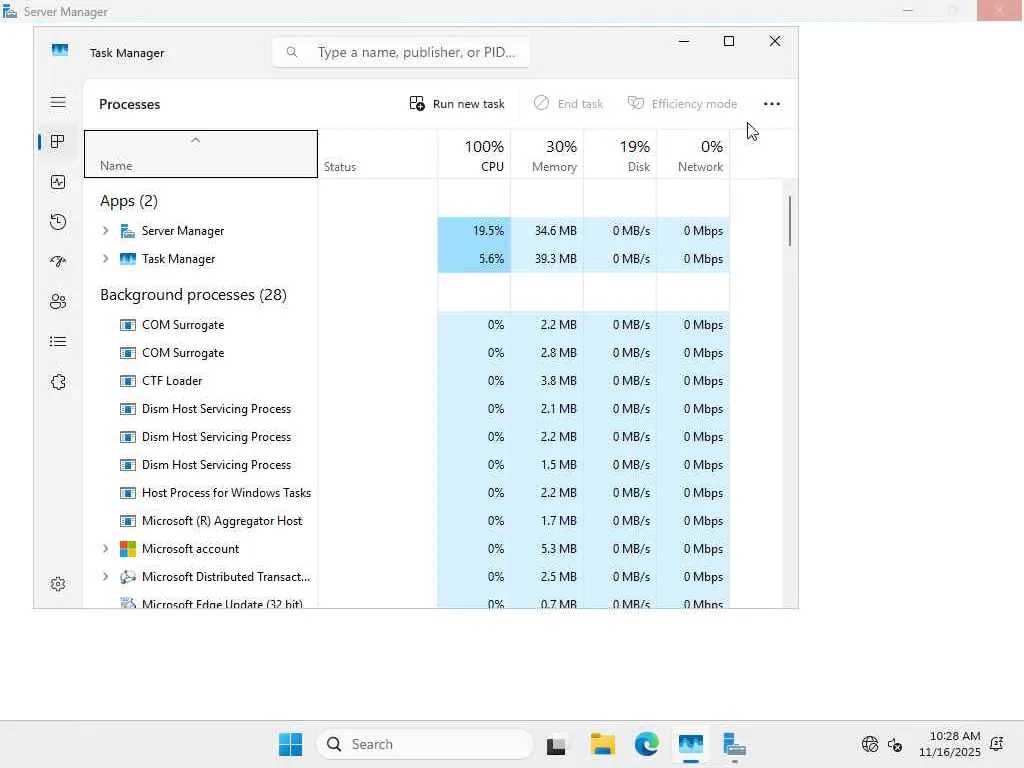Screen dimensions: 1024x768
Task: Open the more options ellipsis menu
Action: click(x=772, y=104)
